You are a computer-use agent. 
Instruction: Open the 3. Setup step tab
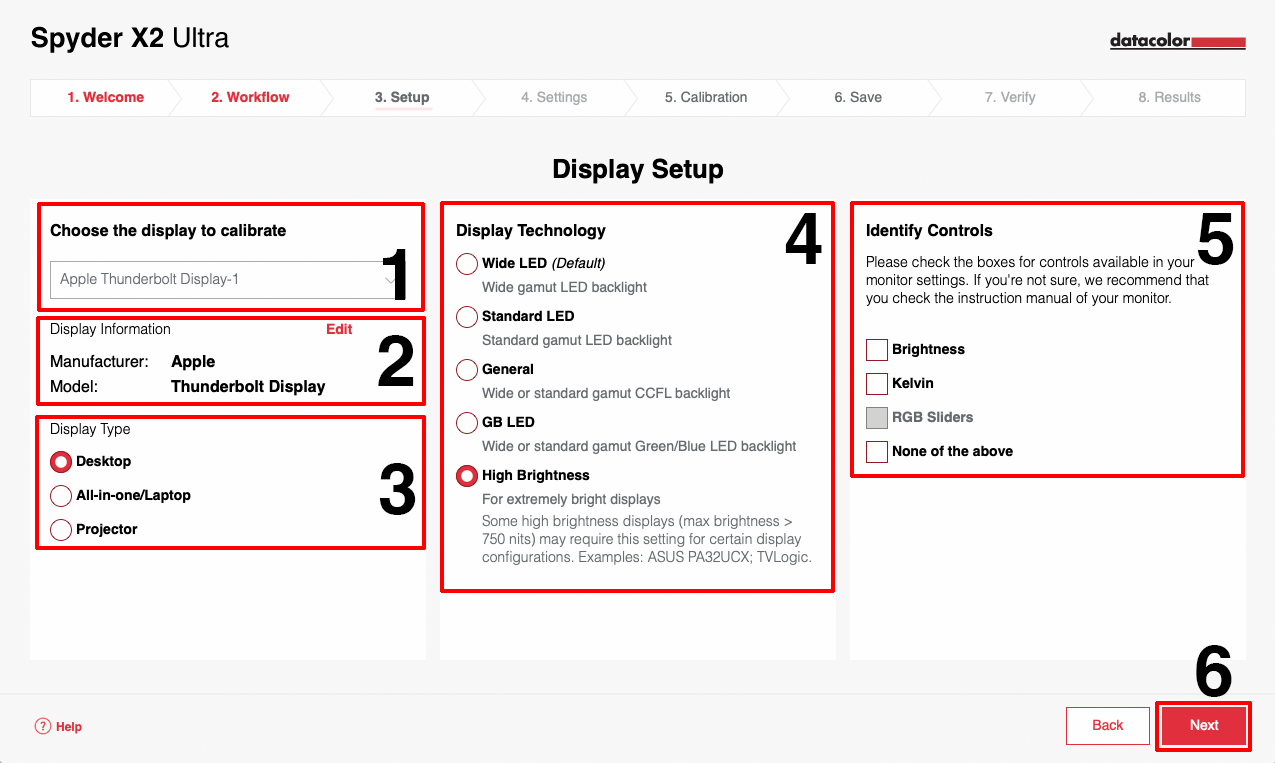(402, 97)
